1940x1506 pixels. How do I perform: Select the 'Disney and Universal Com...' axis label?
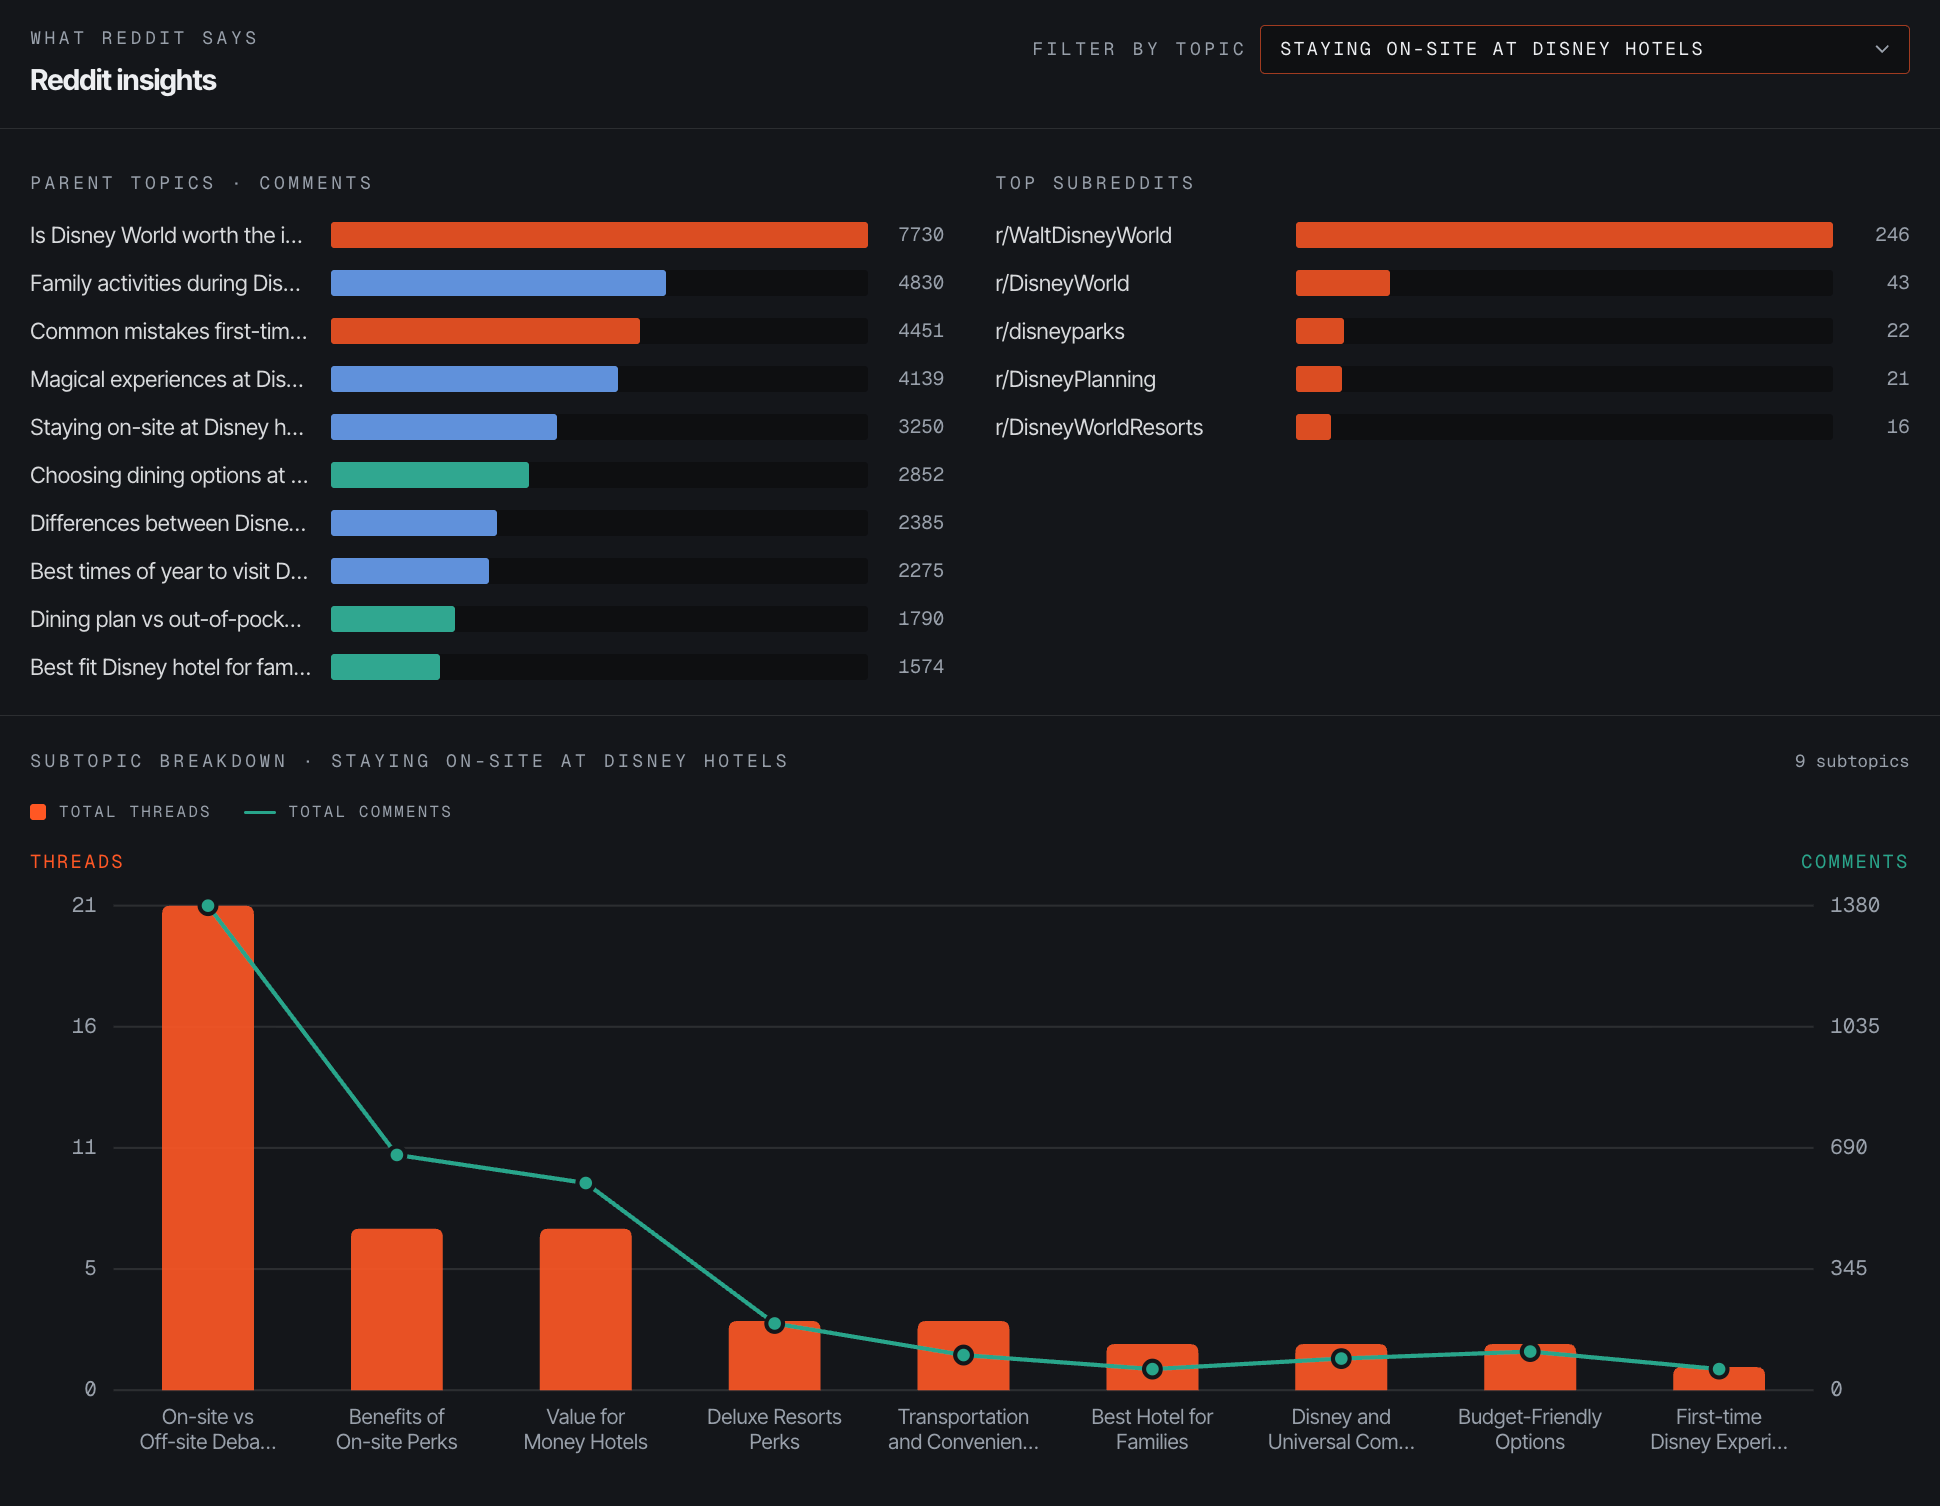(x=1341, y=1429)
